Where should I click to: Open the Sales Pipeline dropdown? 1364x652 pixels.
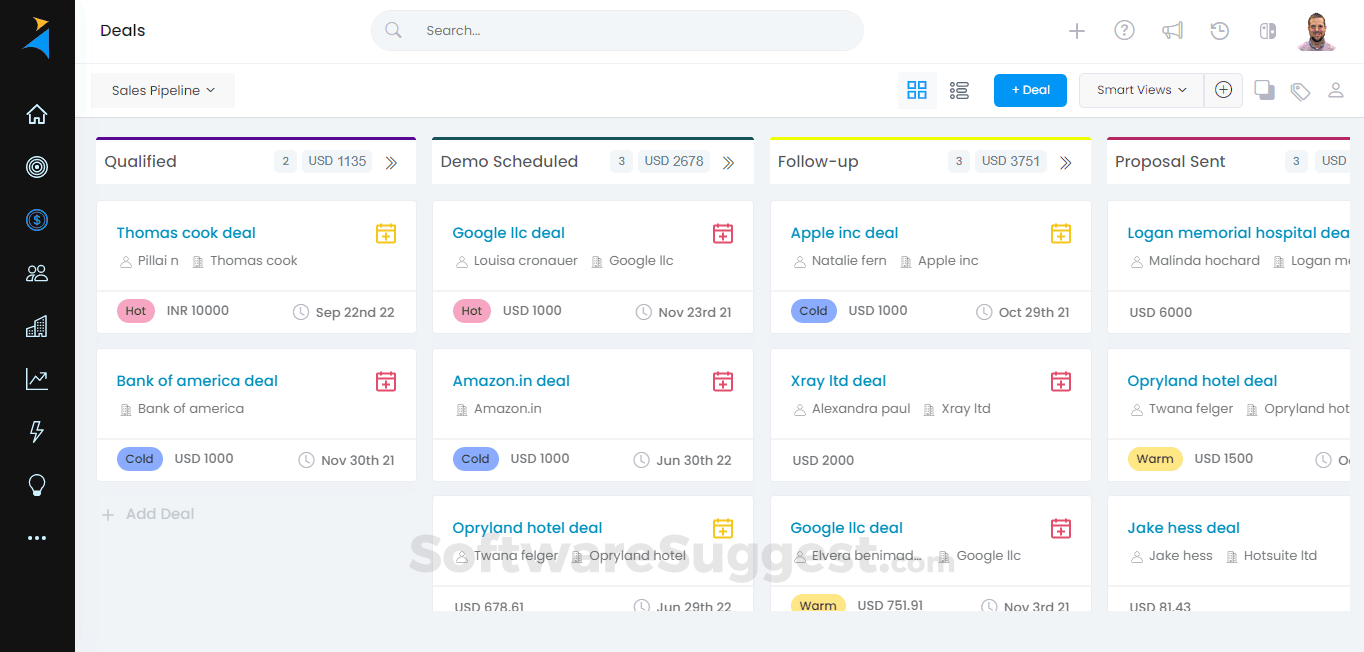163,90
